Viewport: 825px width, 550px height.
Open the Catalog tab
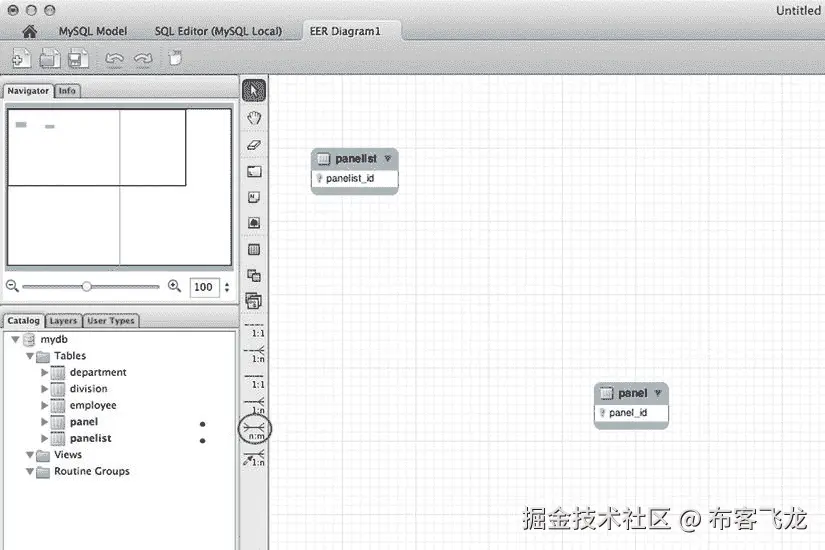(24, 321)
